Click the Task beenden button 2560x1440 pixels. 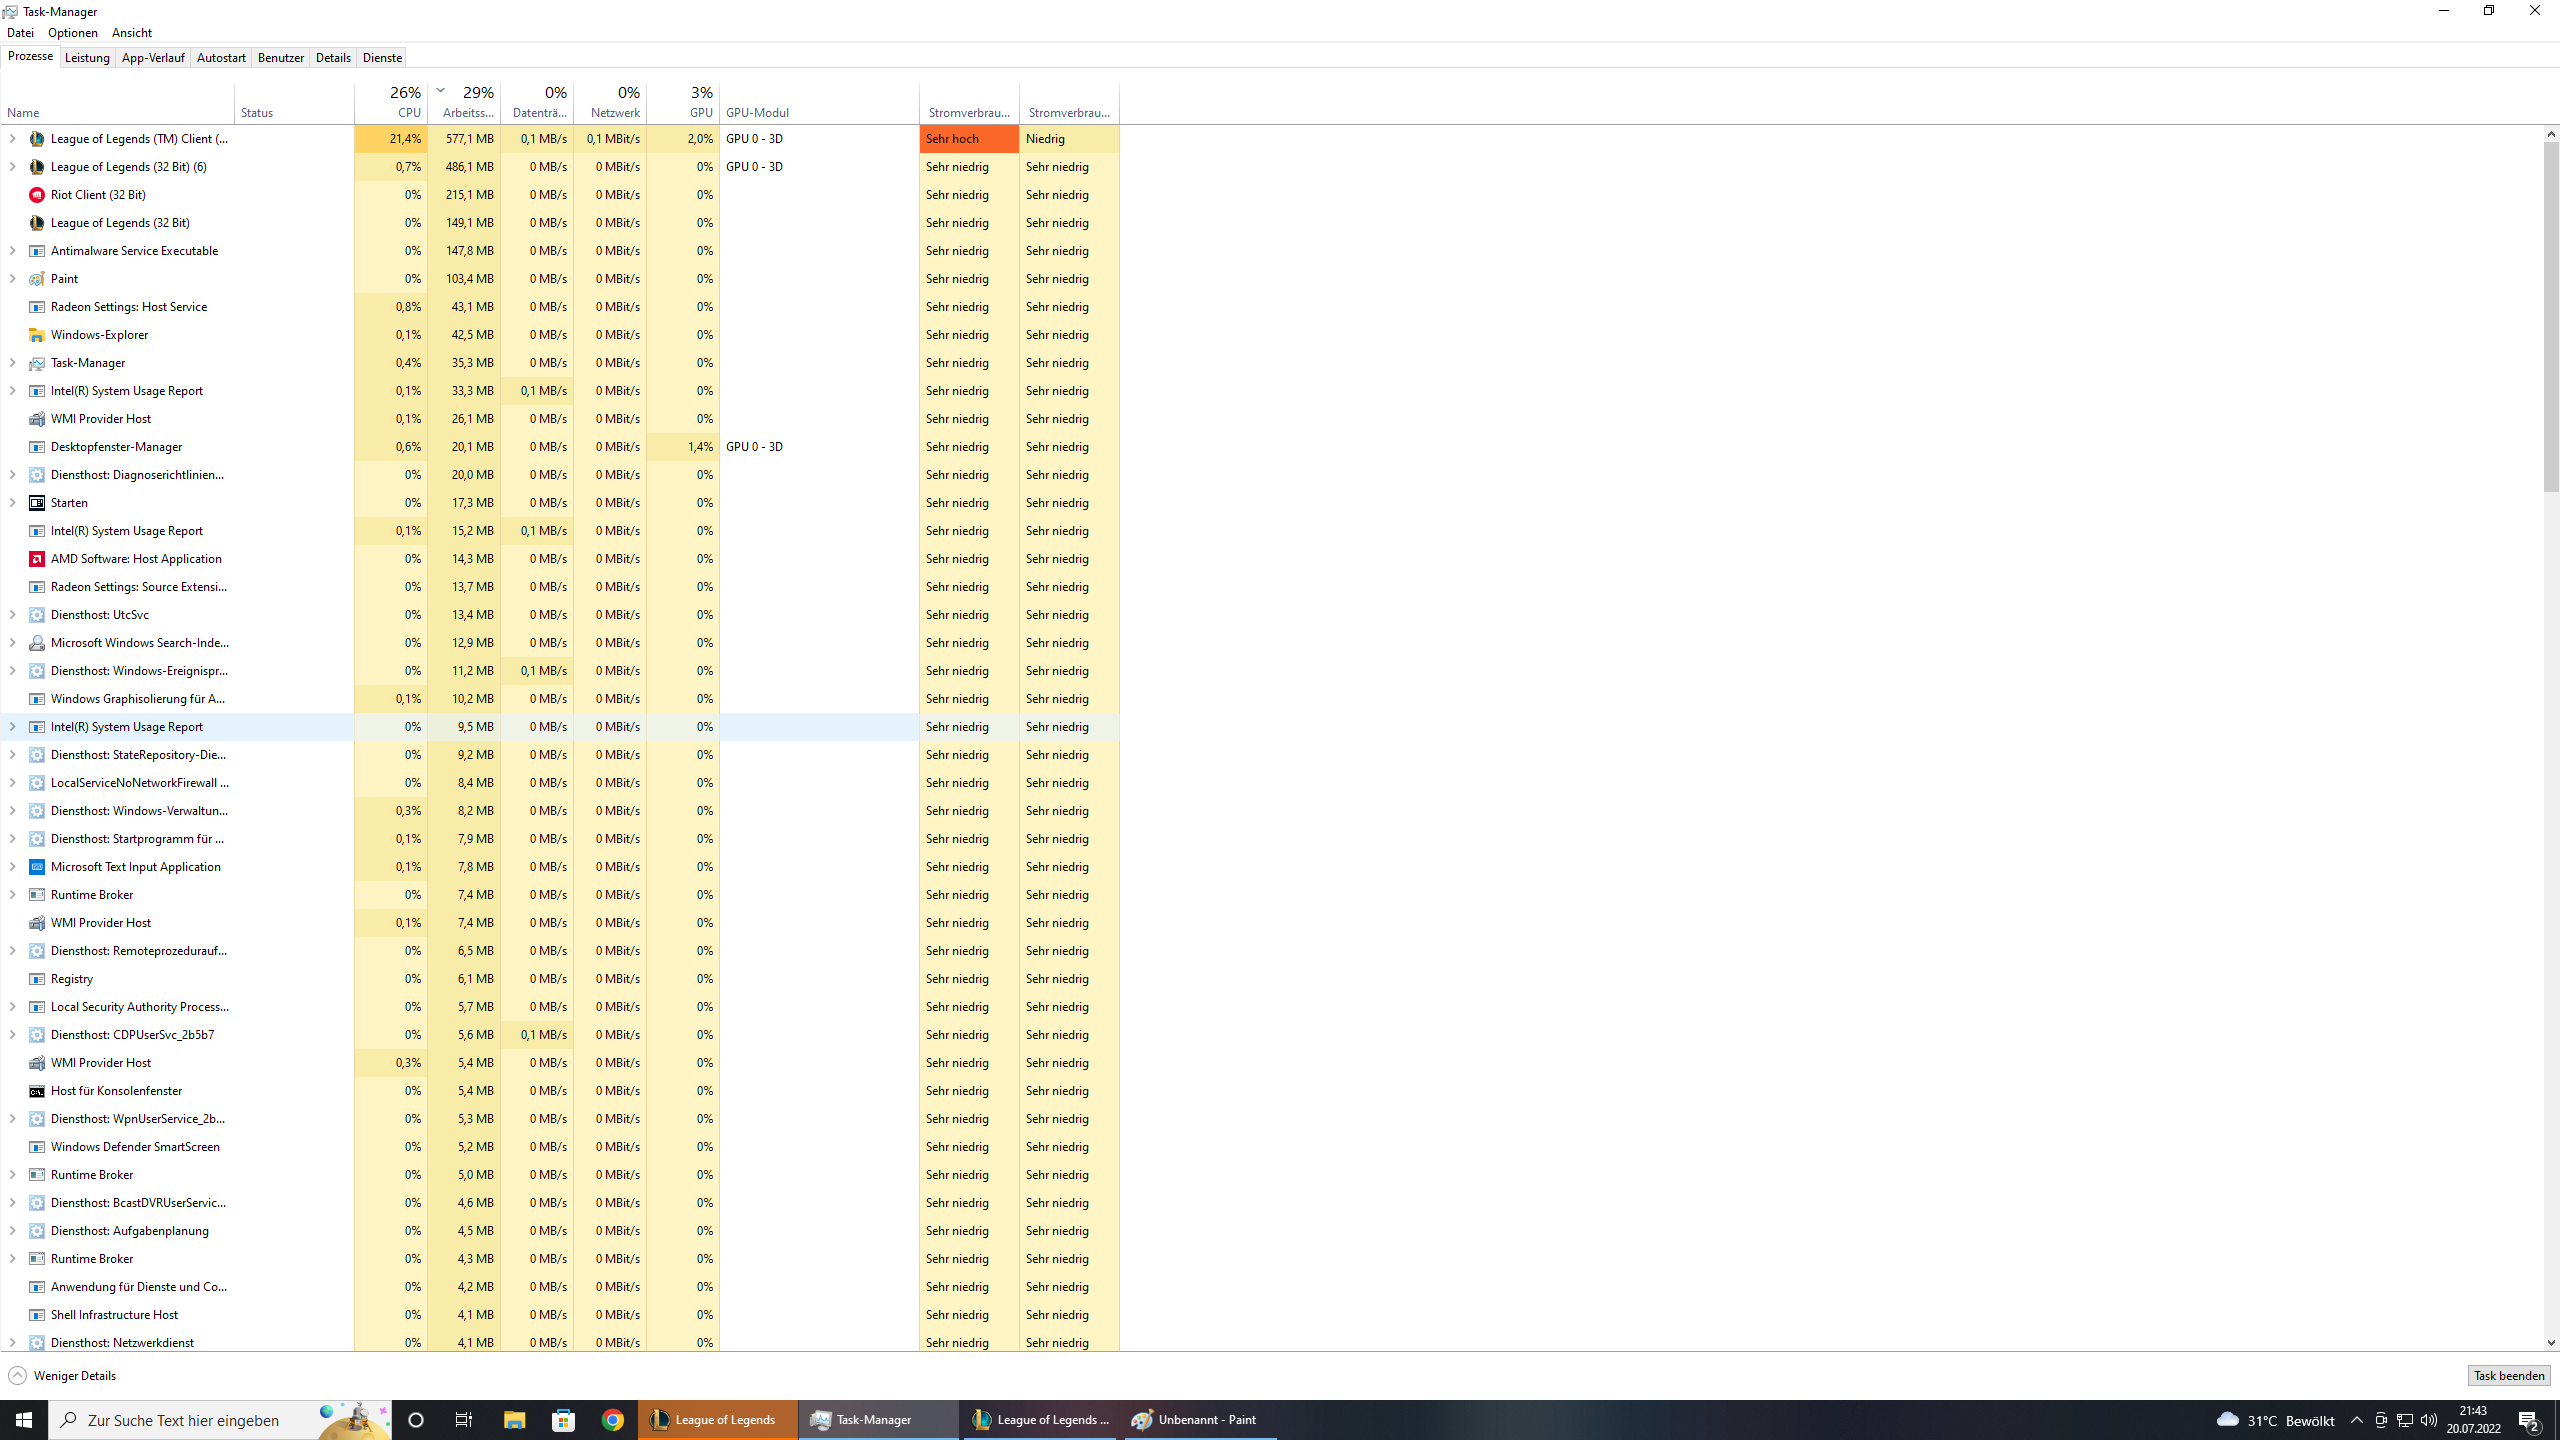(x=2508, y=1376)
